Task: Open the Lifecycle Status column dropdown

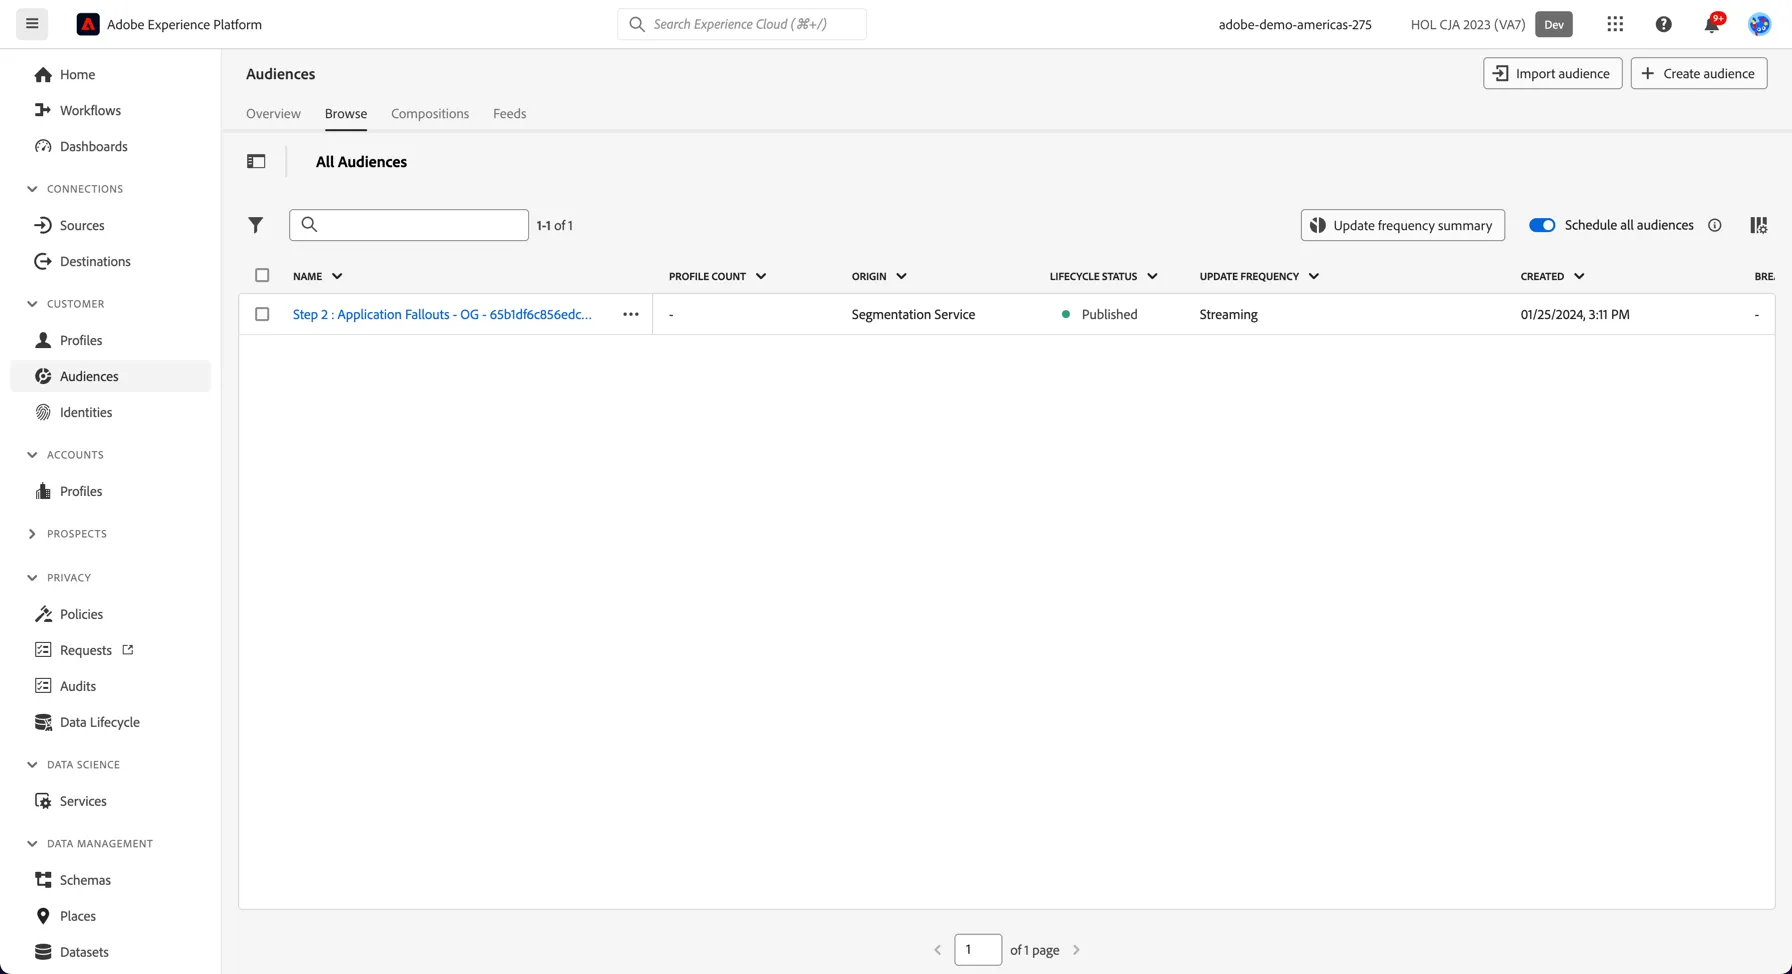Action: pyautogui.click(x=1152, y=276)
